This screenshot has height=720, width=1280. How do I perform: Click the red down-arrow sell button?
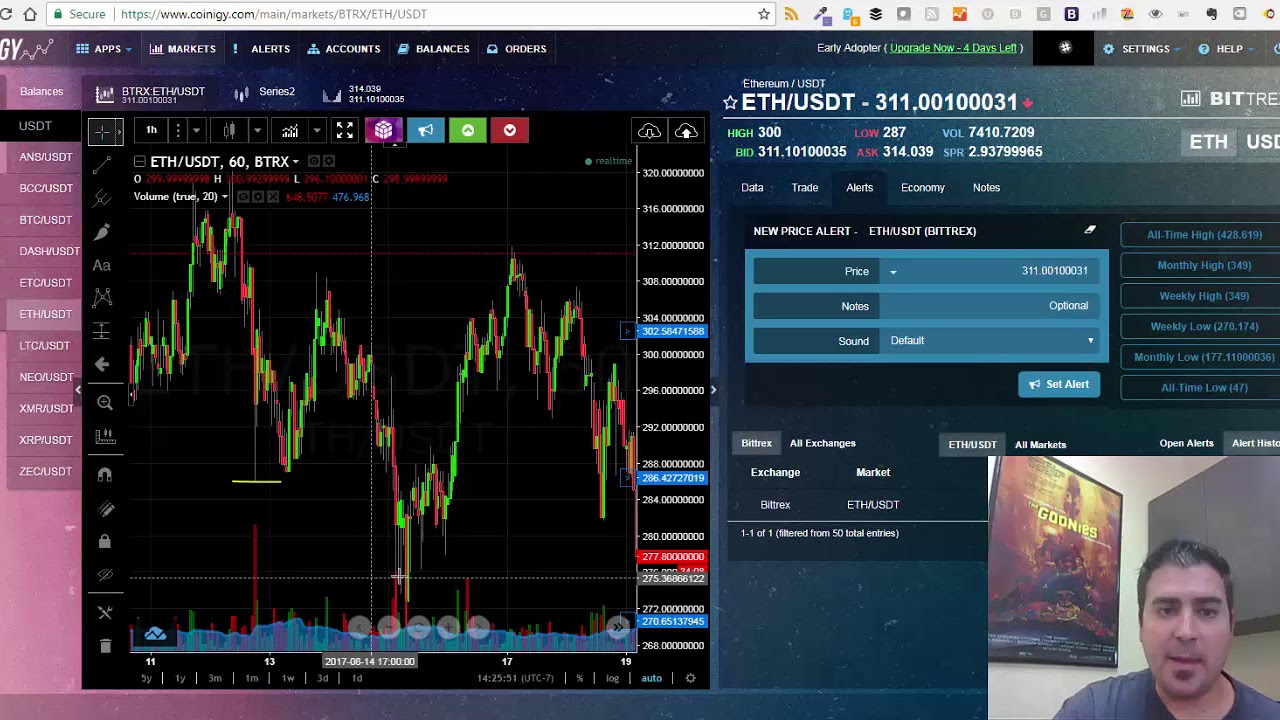pyautogui.click(x=509, y=130)
